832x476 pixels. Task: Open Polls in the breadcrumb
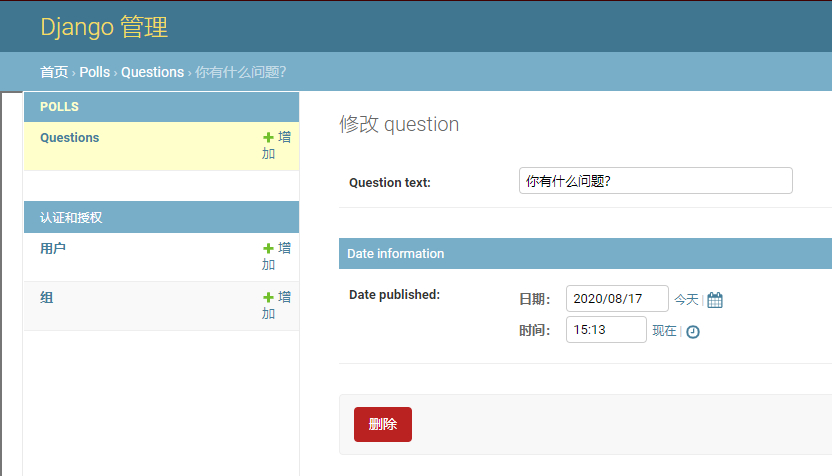point(94,72)
